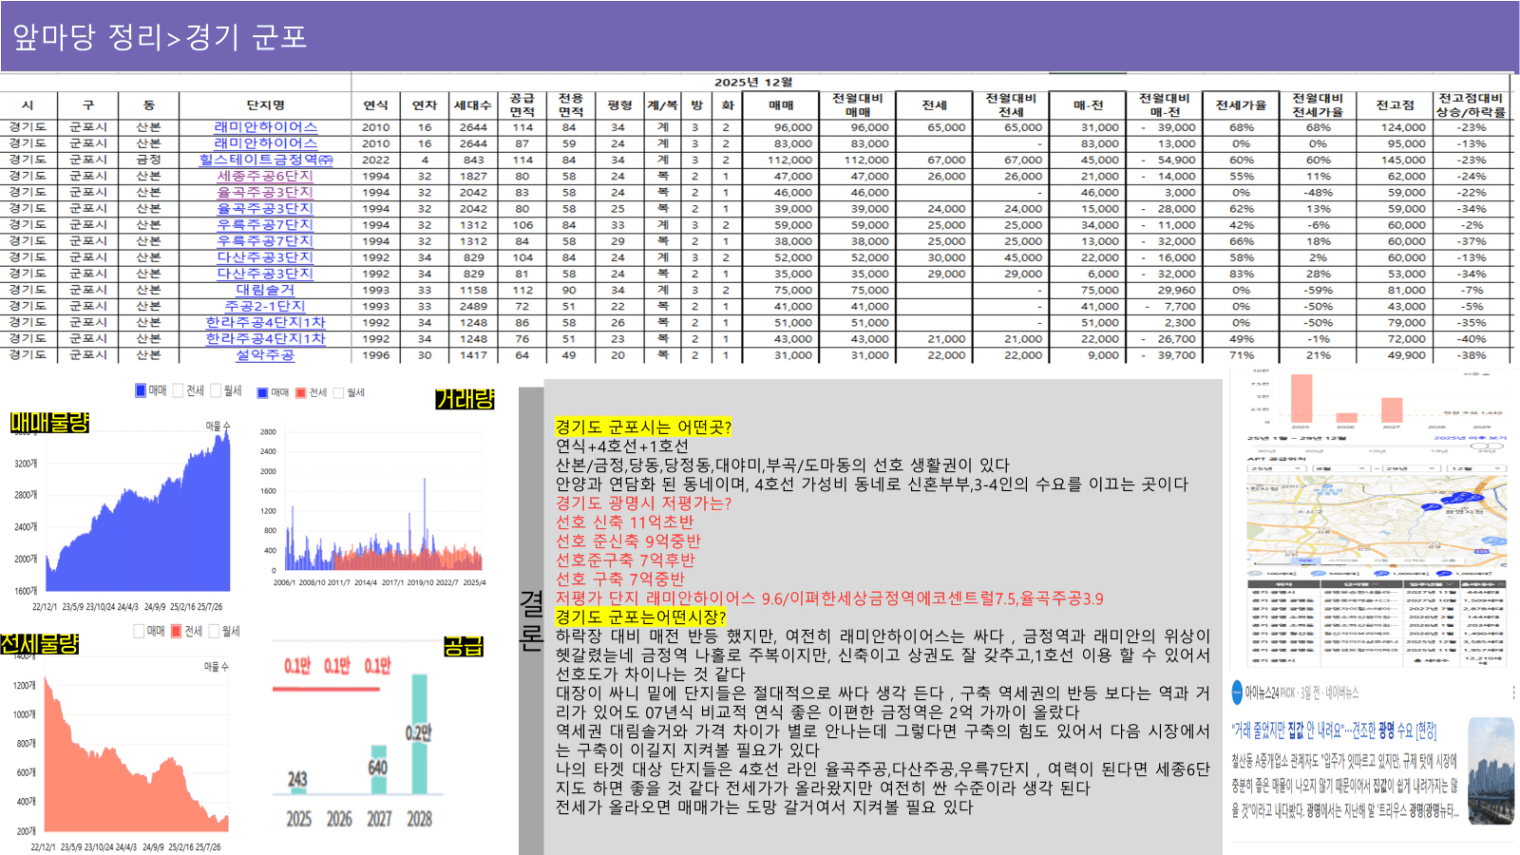This screenshot has width=1520, height=855.
Task: Open the apartment photo thumbnail in the news card
Action: (1490, 770)
